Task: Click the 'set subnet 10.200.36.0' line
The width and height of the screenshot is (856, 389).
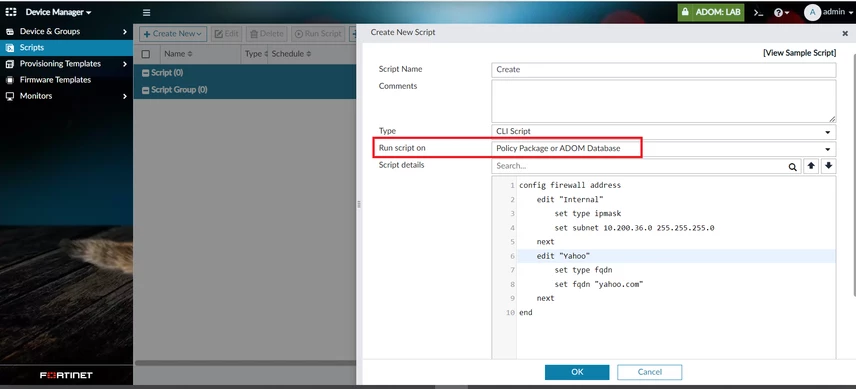Action: pos(634,228)
